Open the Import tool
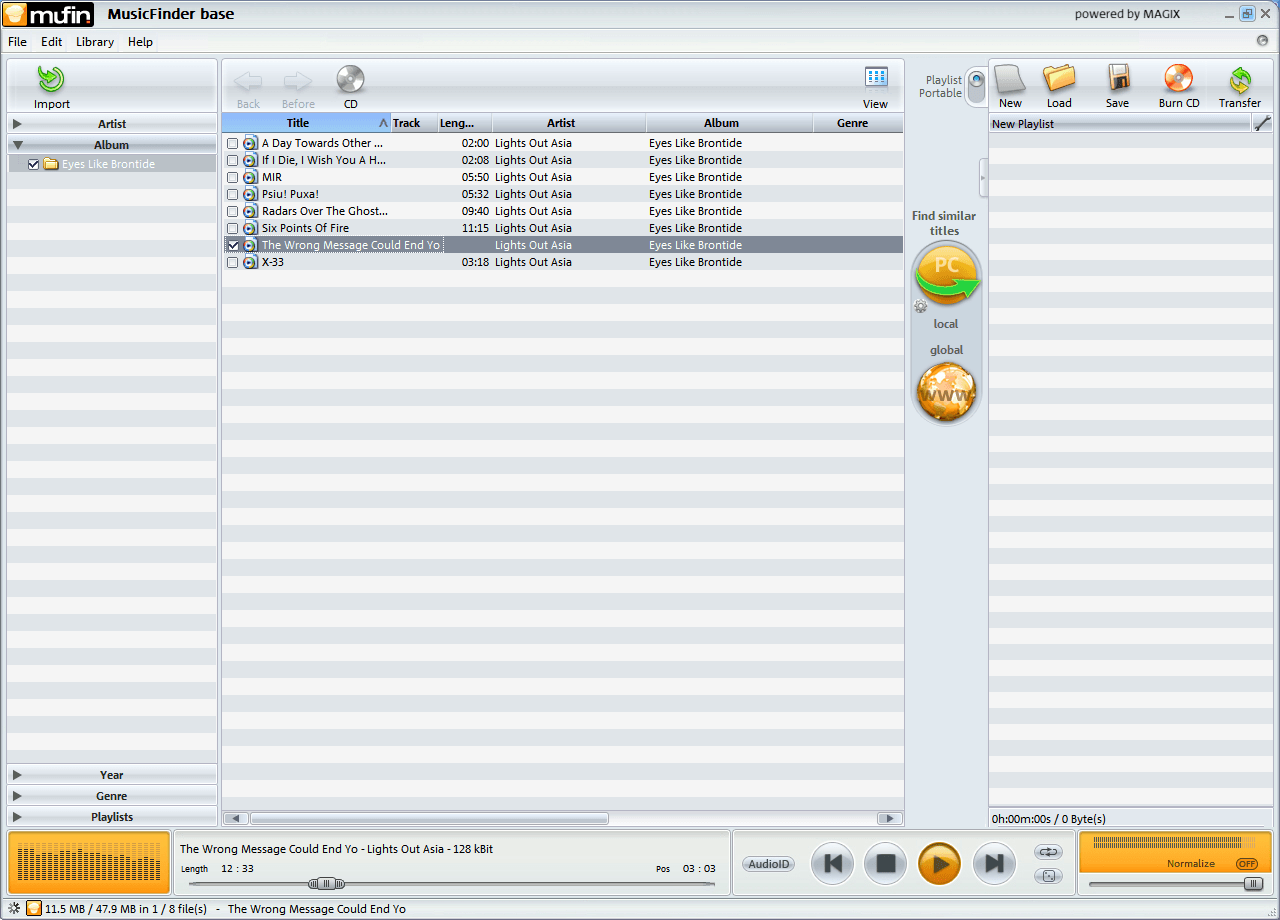Screen dimensions: 1280x920 tap(51, 86)
